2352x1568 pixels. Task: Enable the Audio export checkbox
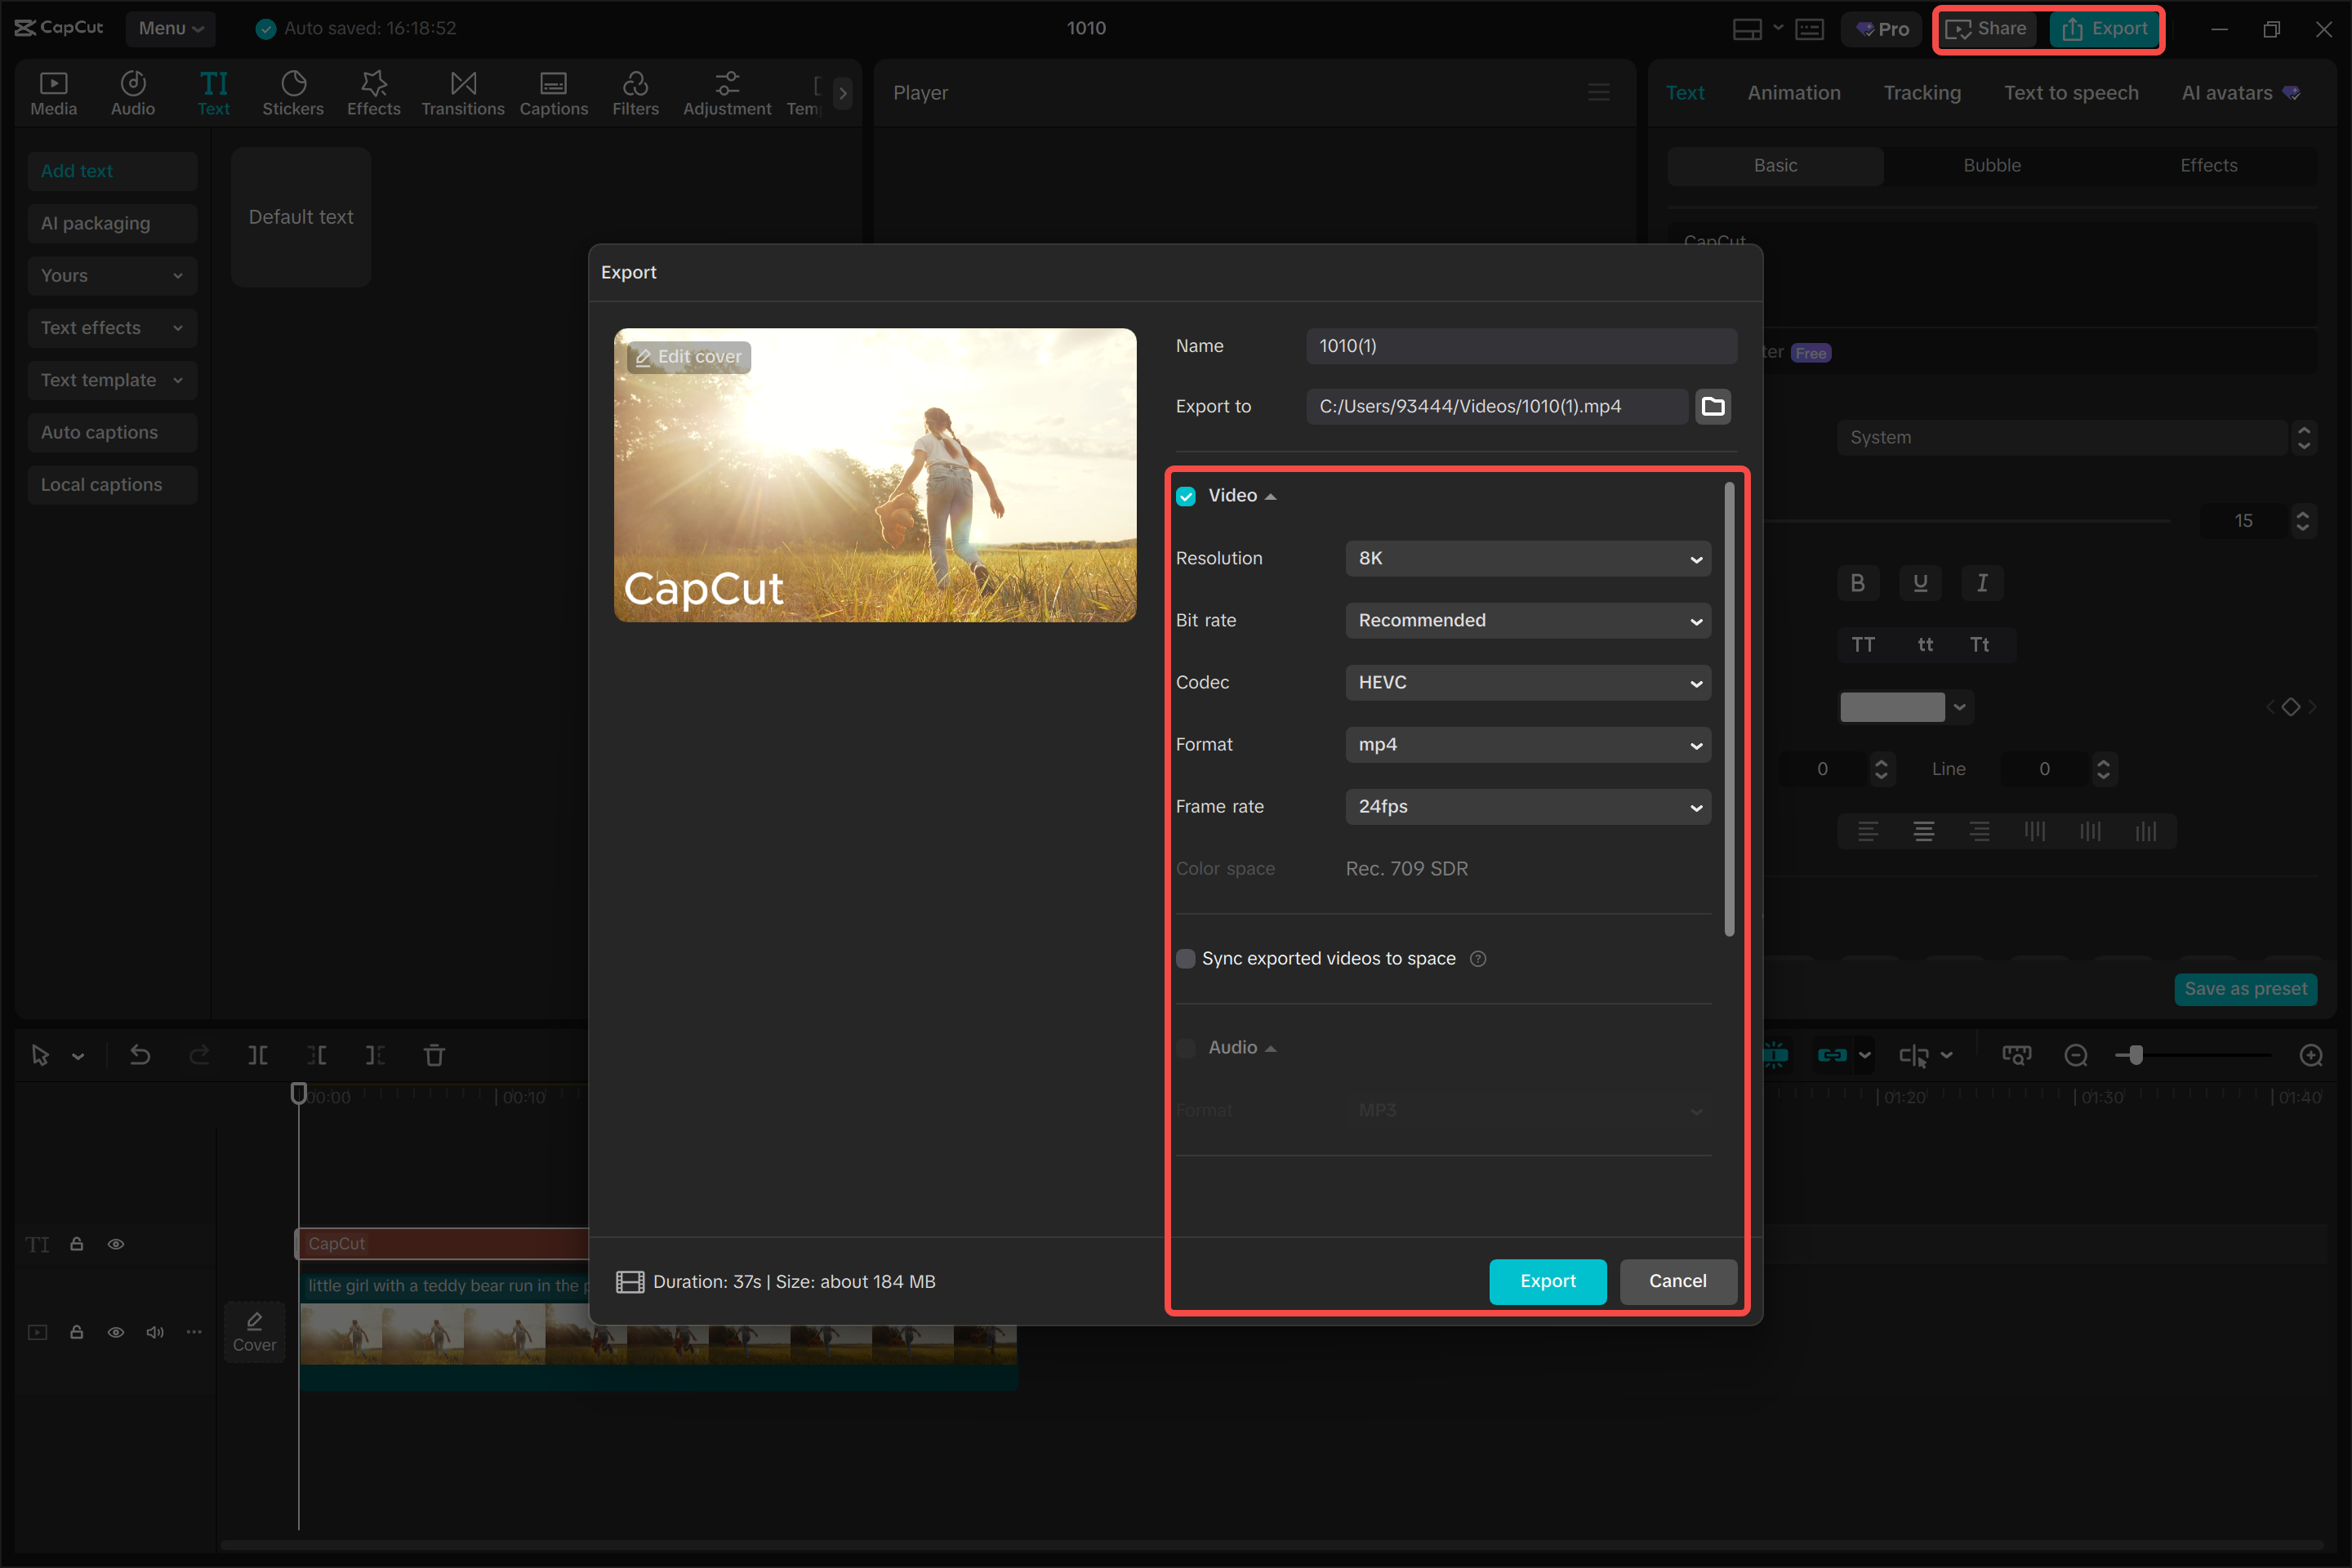(1186, 1047)
